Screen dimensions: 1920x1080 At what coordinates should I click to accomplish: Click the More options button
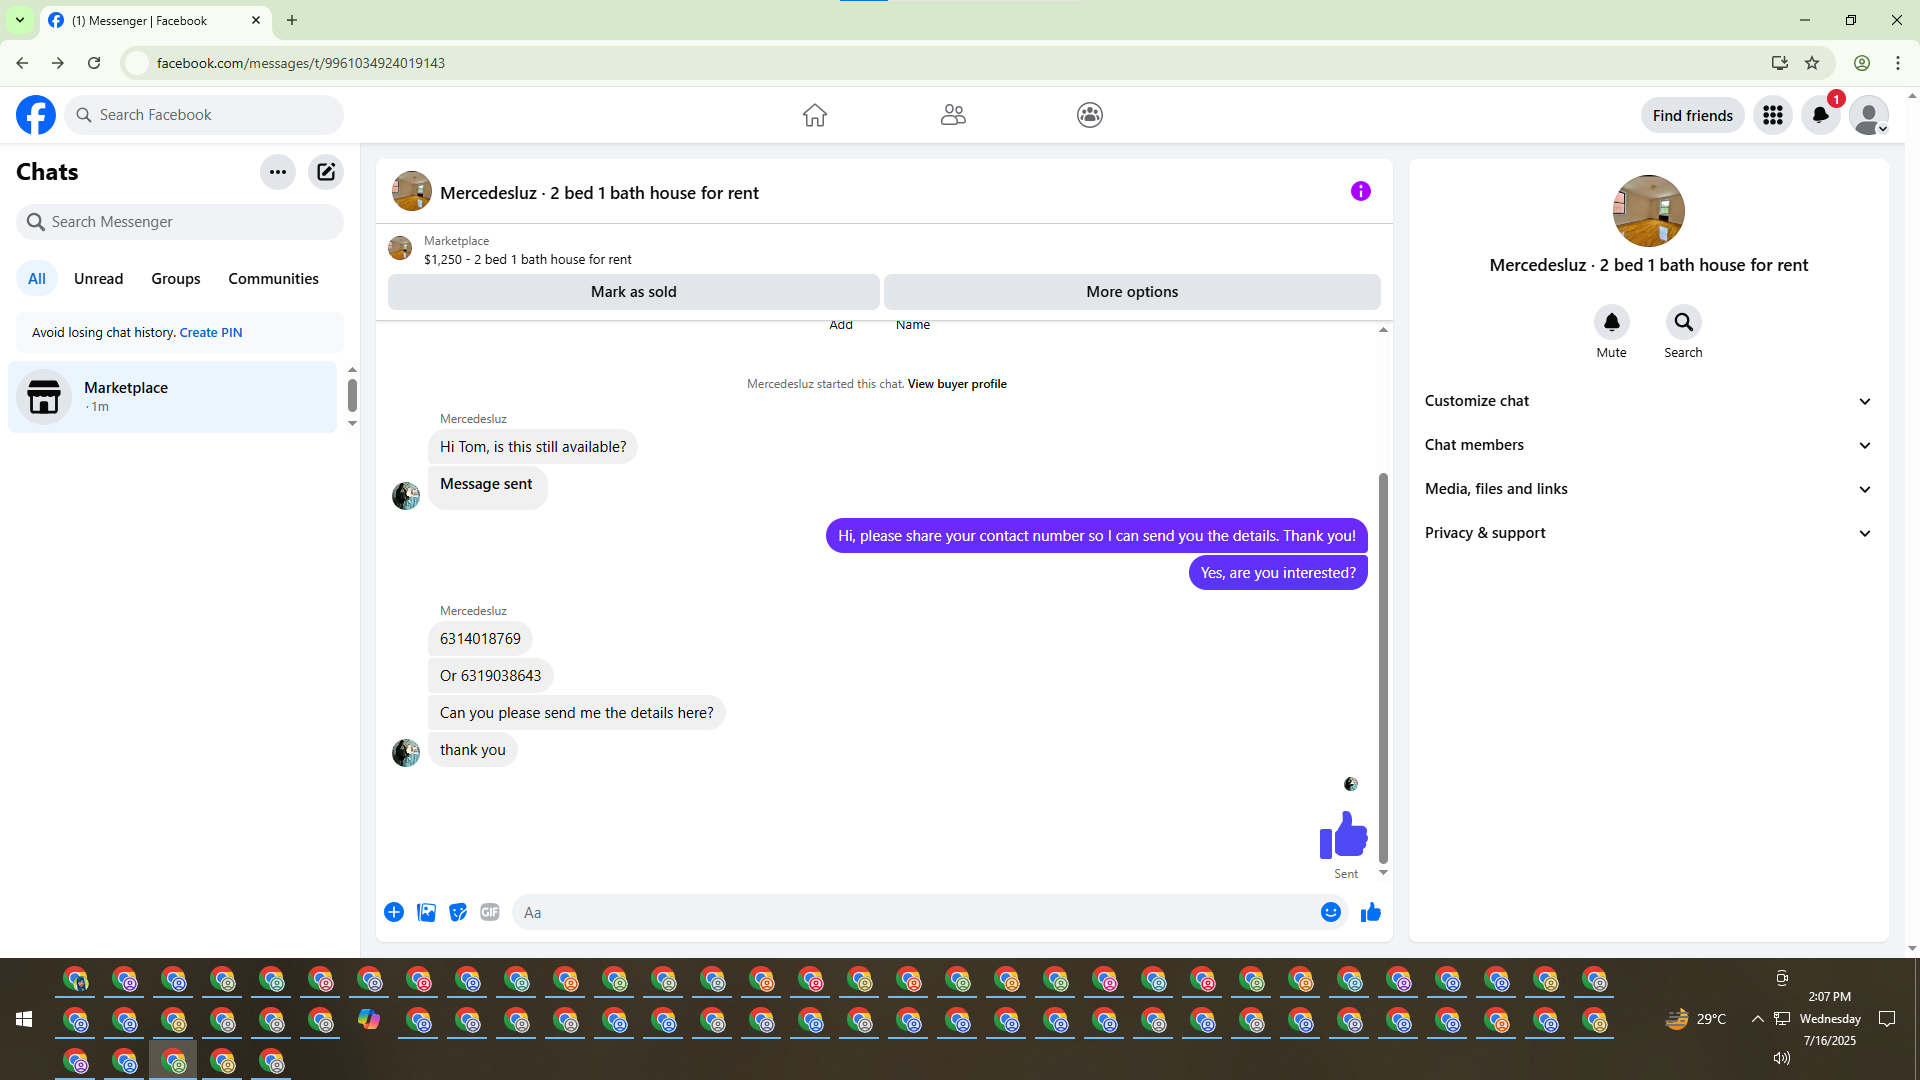click(1132, 292)
